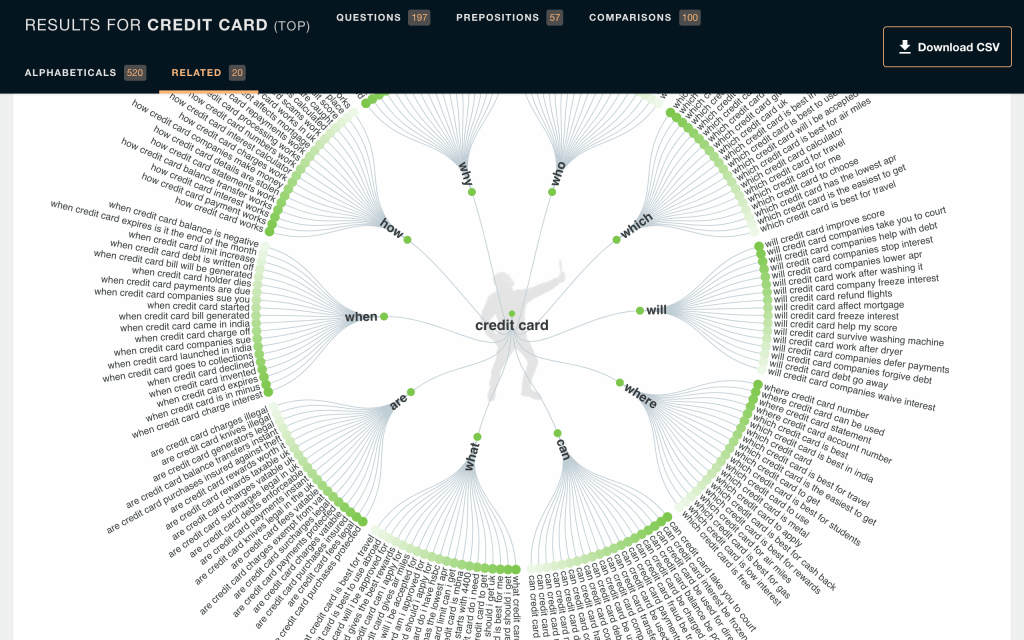Click the Download CSV button
1024x640 pixels.
(x=947, y=47)
